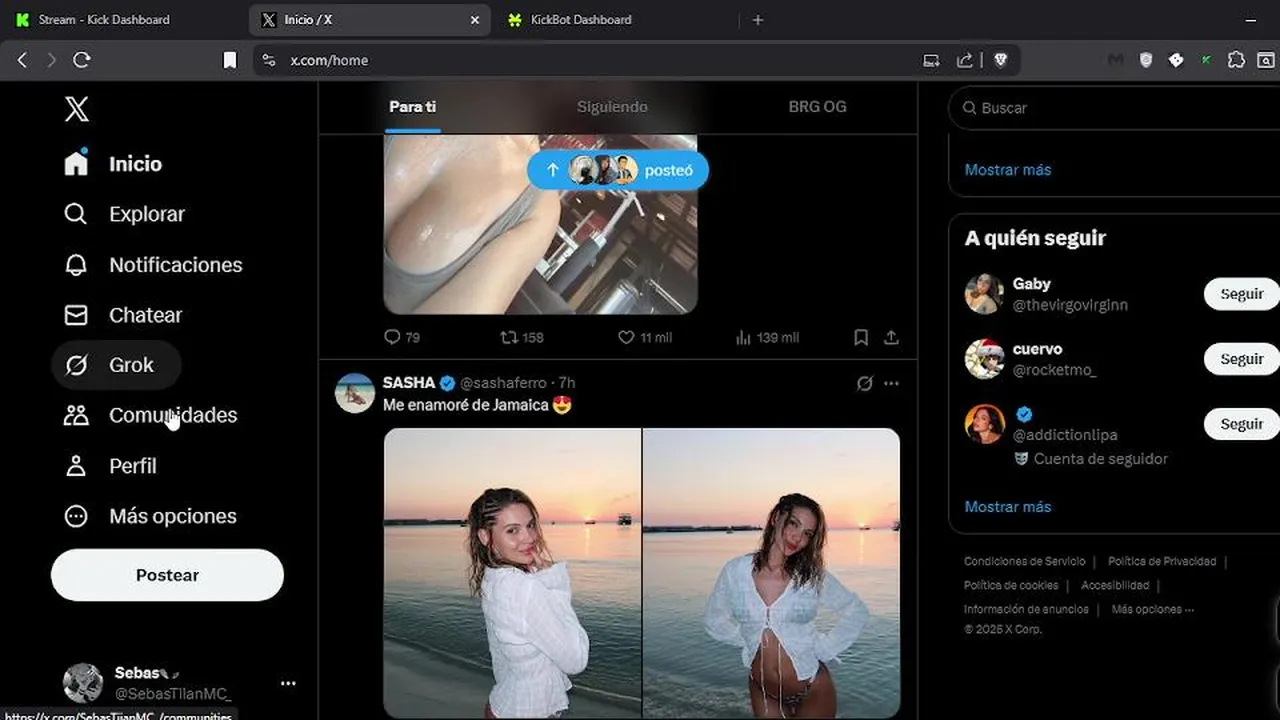The width and height of the screenshot is (1280, 720).
Task: Go to Inicio in sidebar
Action: [112, 164]
